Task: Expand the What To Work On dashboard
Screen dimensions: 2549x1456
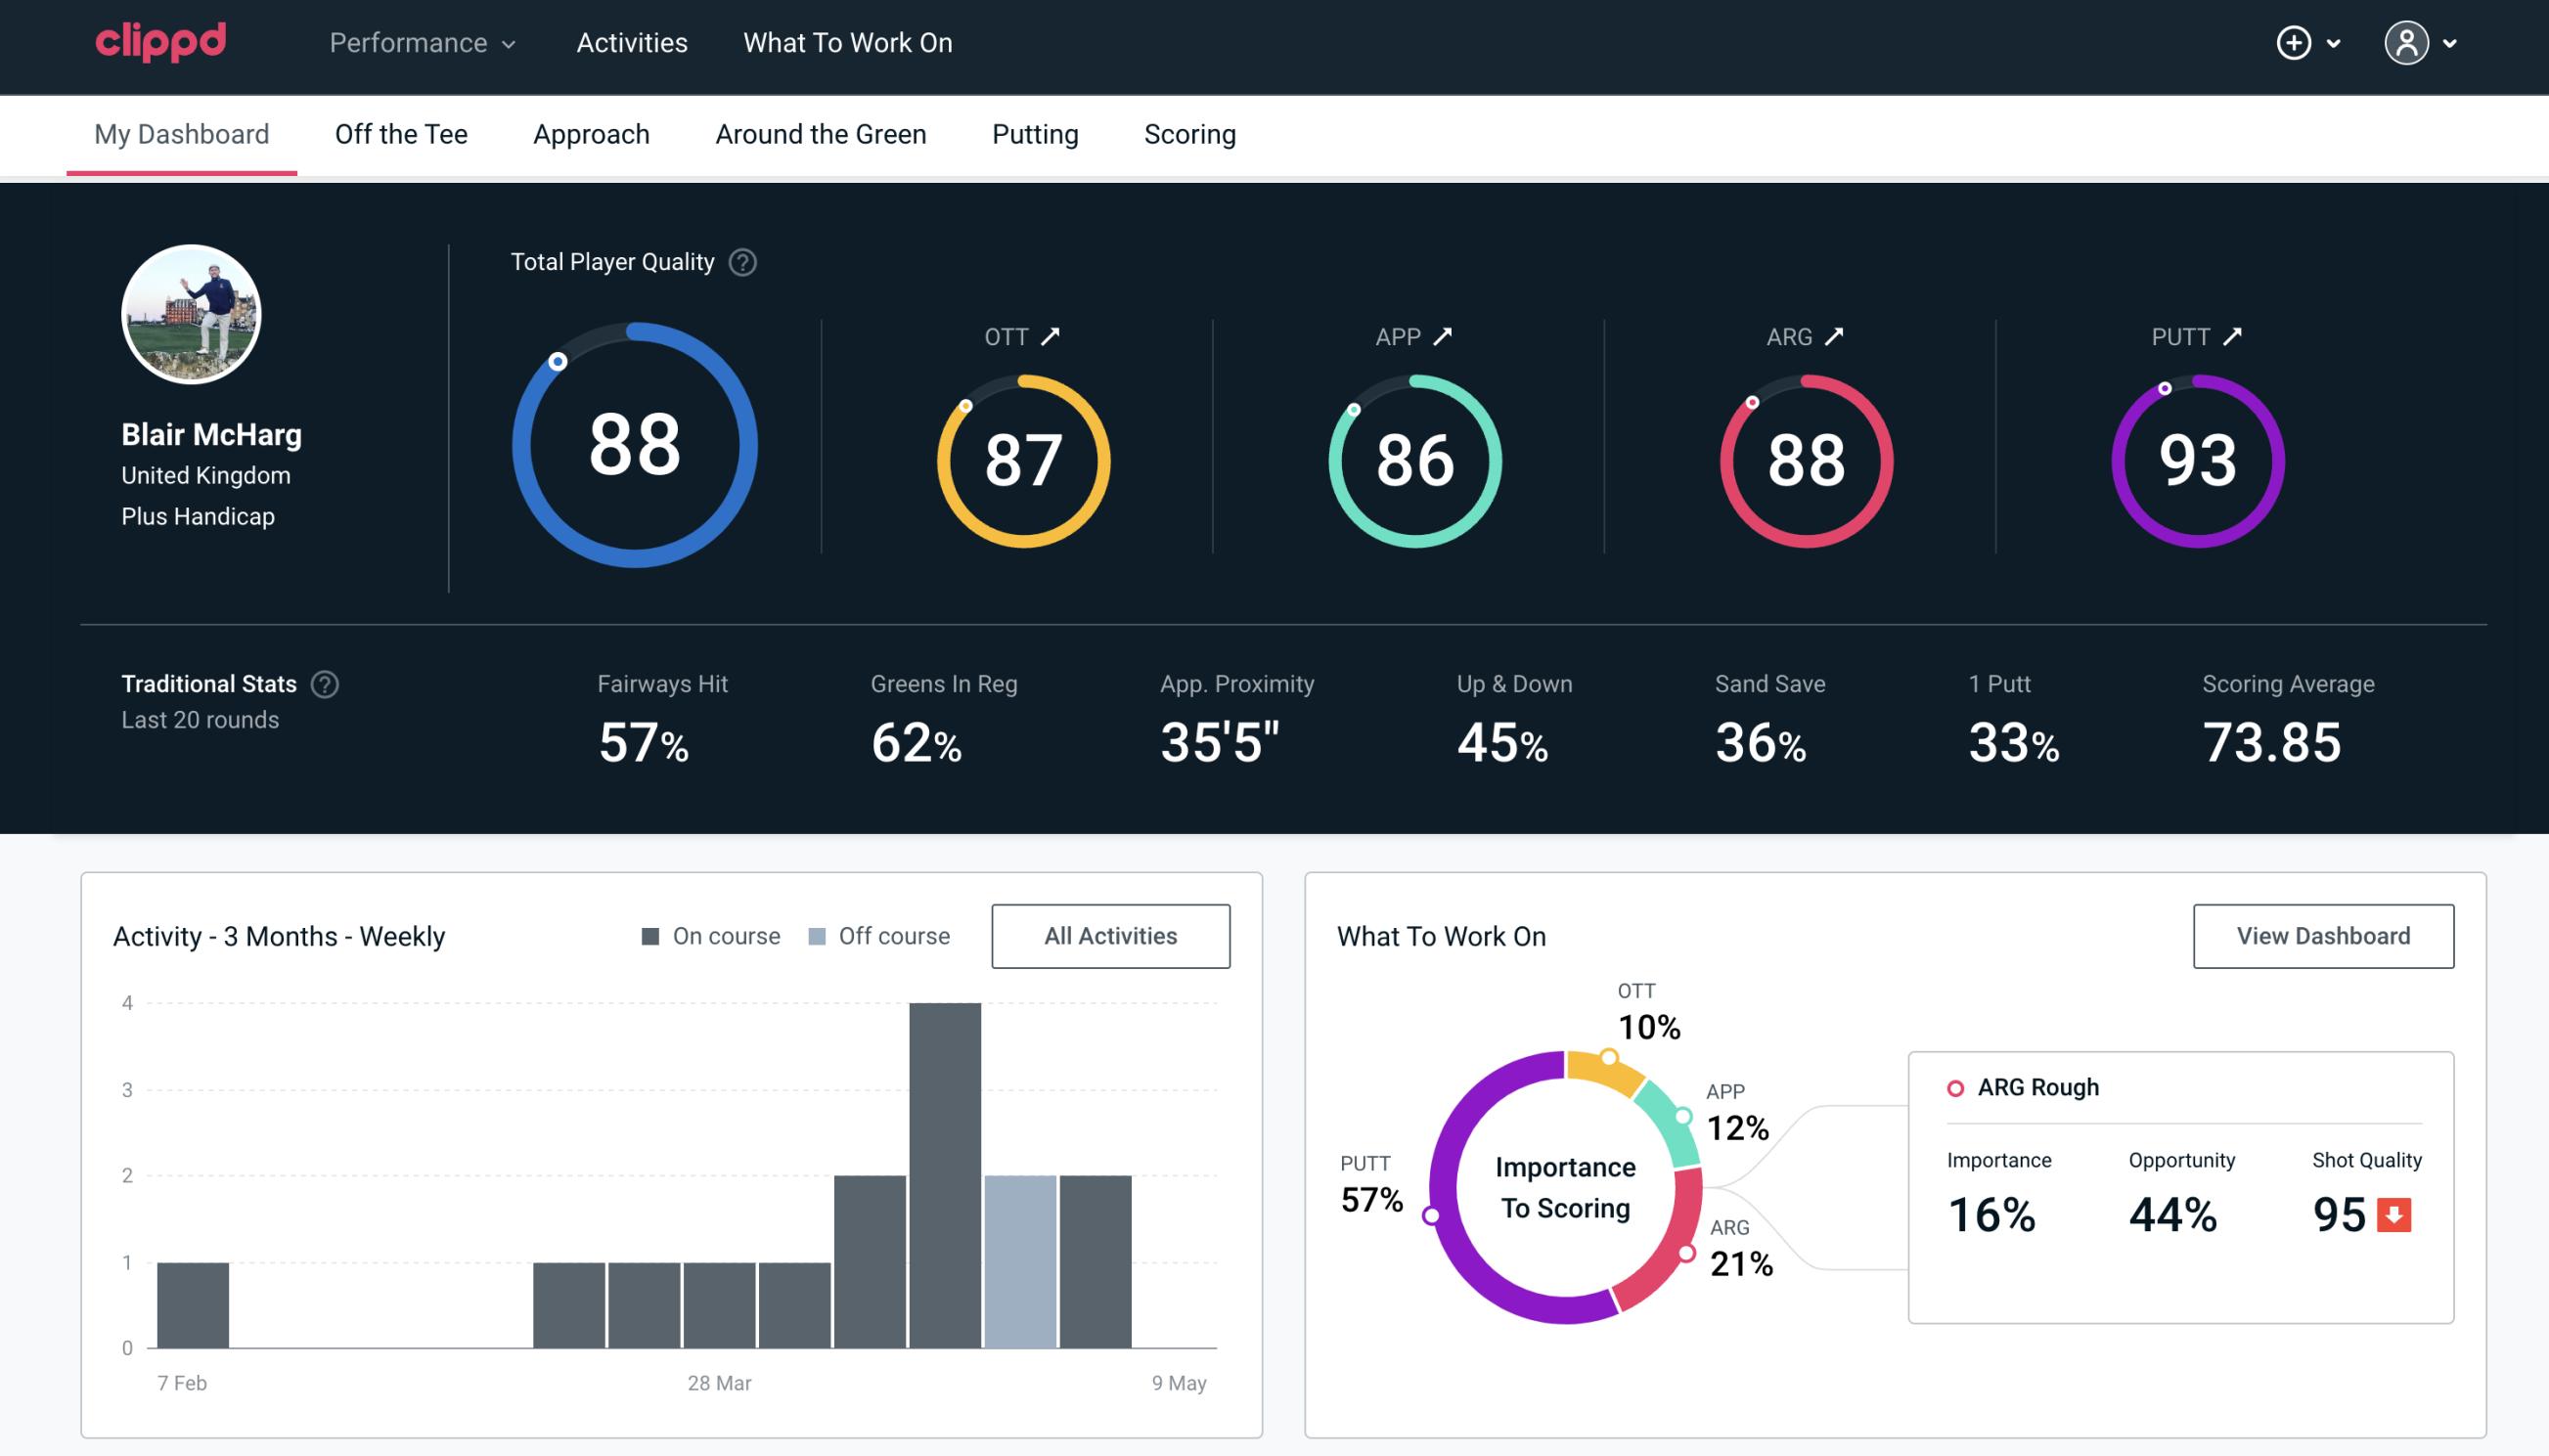Action: pyautogui.click(x=2323, y=935)
